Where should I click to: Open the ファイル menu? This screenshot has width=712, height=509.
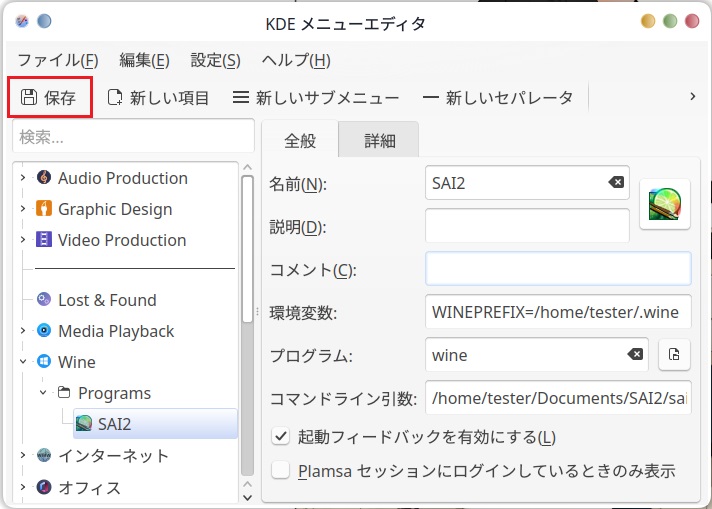pos(57,60)
